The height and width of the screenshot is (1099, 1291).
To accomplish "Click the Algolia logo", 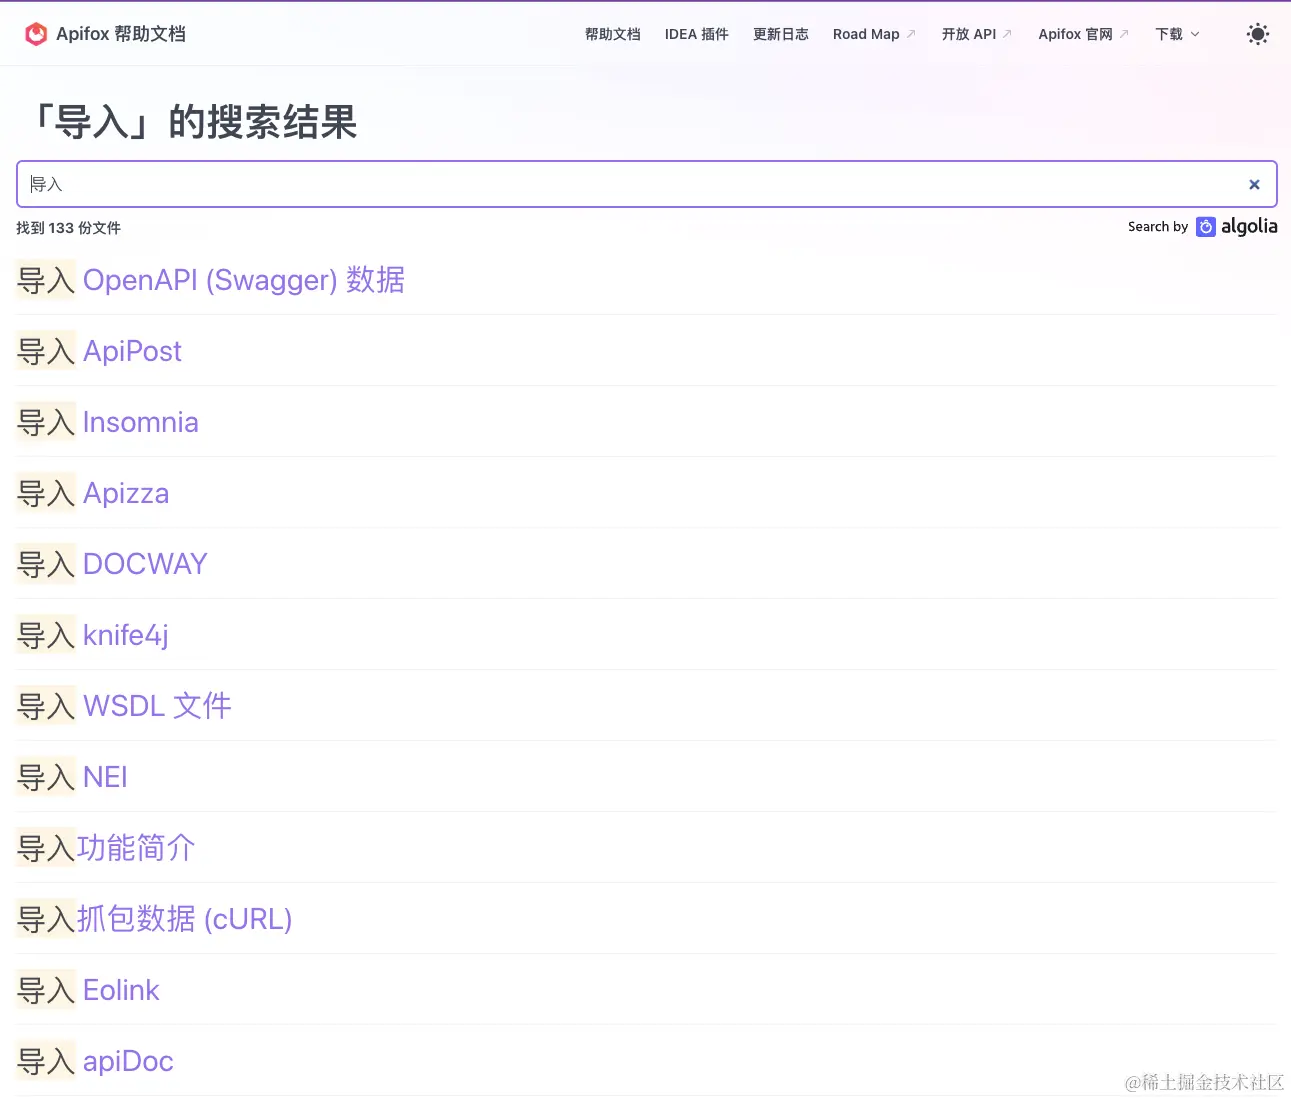I will (x=1237, y=227).
